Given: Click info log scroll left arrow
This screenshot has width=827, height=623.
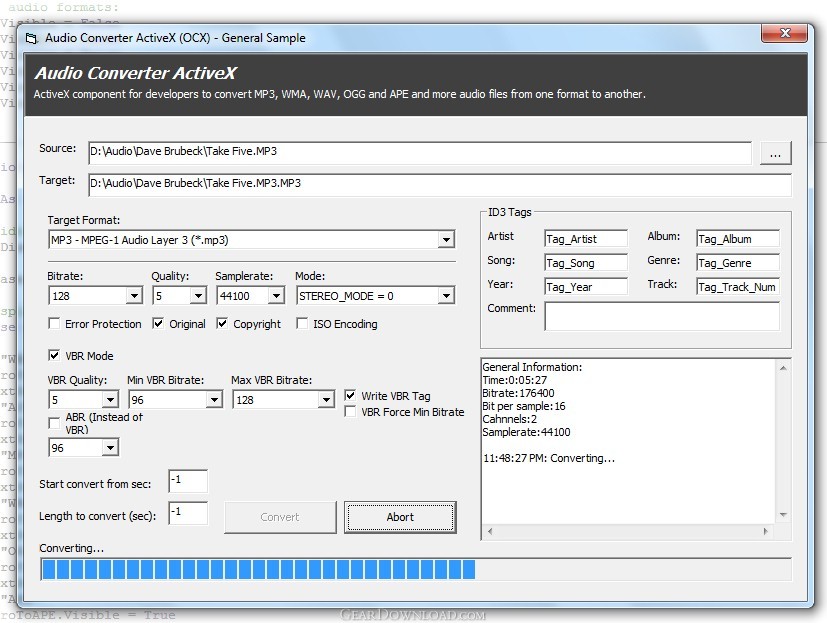Looking at the screenshot, I should [x=490, y=532].
